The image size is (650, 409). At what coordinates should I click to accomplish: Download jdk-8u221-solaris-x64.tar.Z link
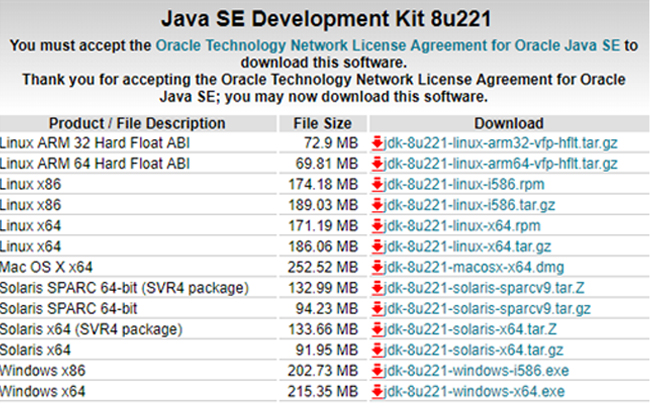click(471, 329)
